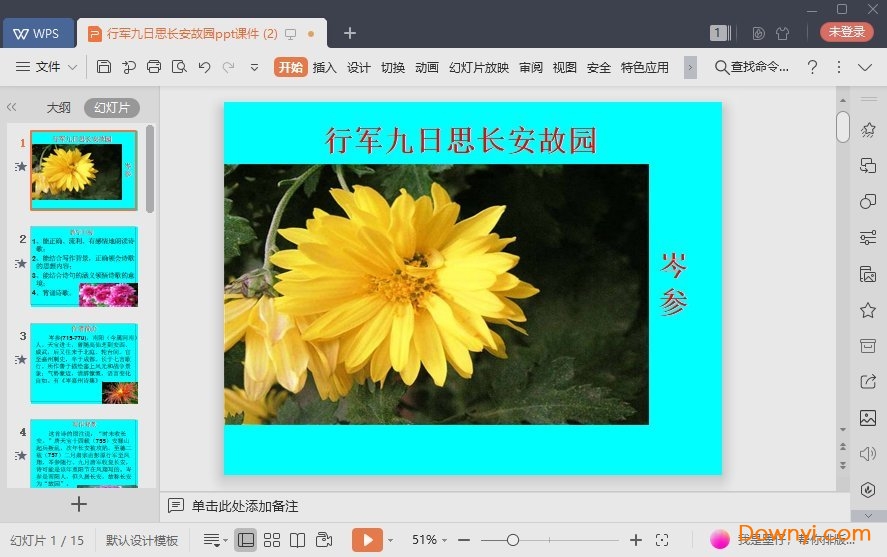Image resolution: width=887 pixels, height=557 pixels.
Task: Click 单击此处添加备注 notes area
Action: tap(245, 506)
